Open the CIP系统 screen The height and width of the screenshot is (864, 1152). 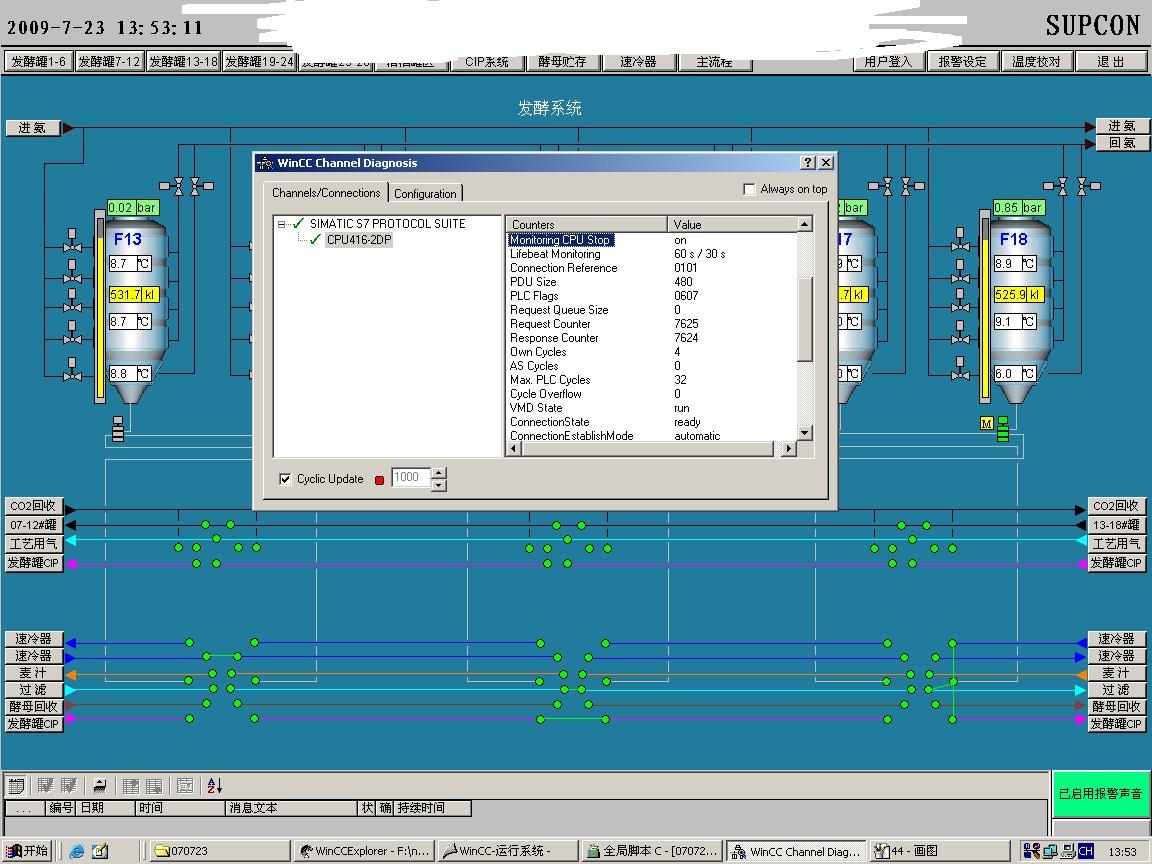click(x=486, y=62)
